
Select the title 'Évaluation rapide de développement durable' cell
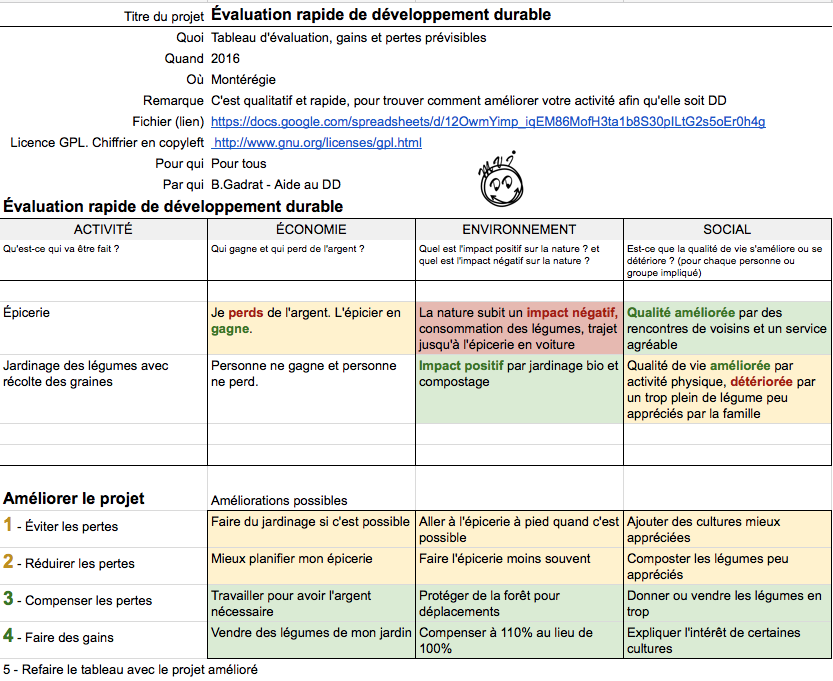click(x=381, y=14)
